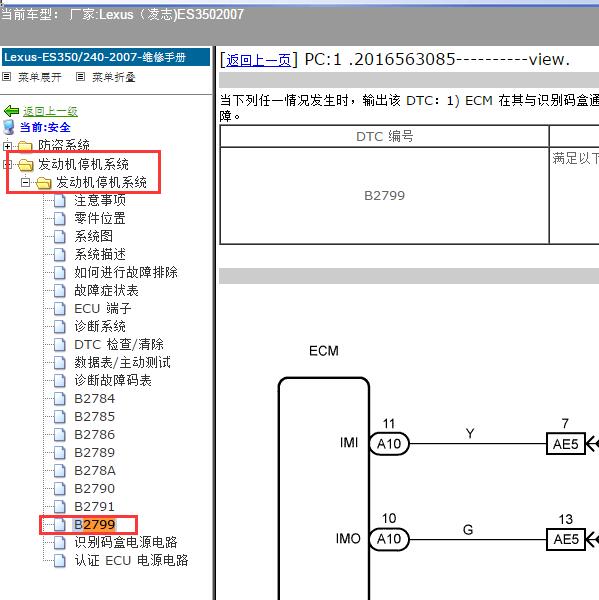Open the 诊断系统 page
The image size is (599, 600).
click(100, 326)
